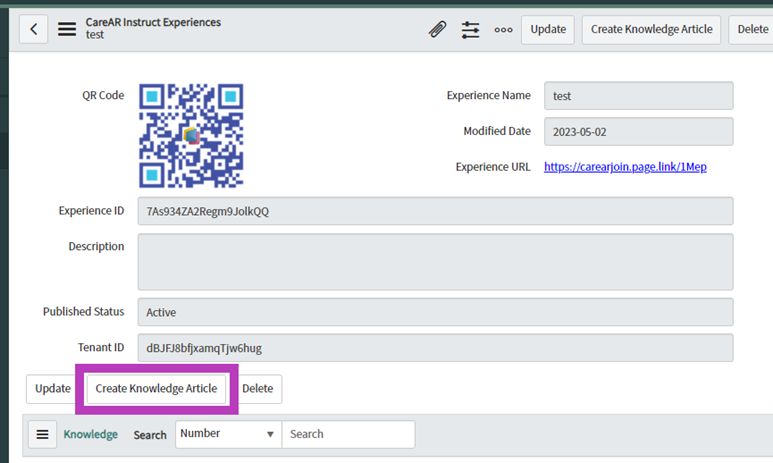Open the form context menu hamburger icon
The width and height of the screenshot is (773, 463).
tap(67, 29)
